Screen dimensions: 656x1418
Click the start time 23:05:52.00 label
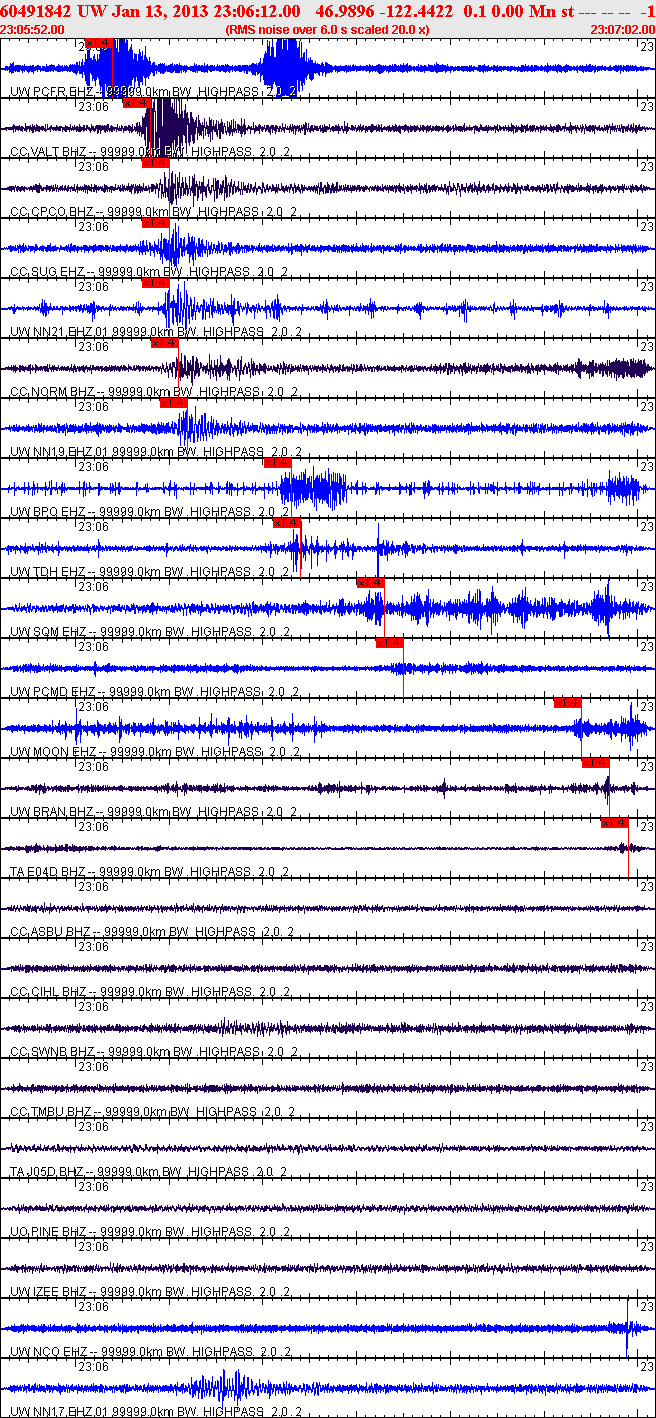tap(33, 30)
